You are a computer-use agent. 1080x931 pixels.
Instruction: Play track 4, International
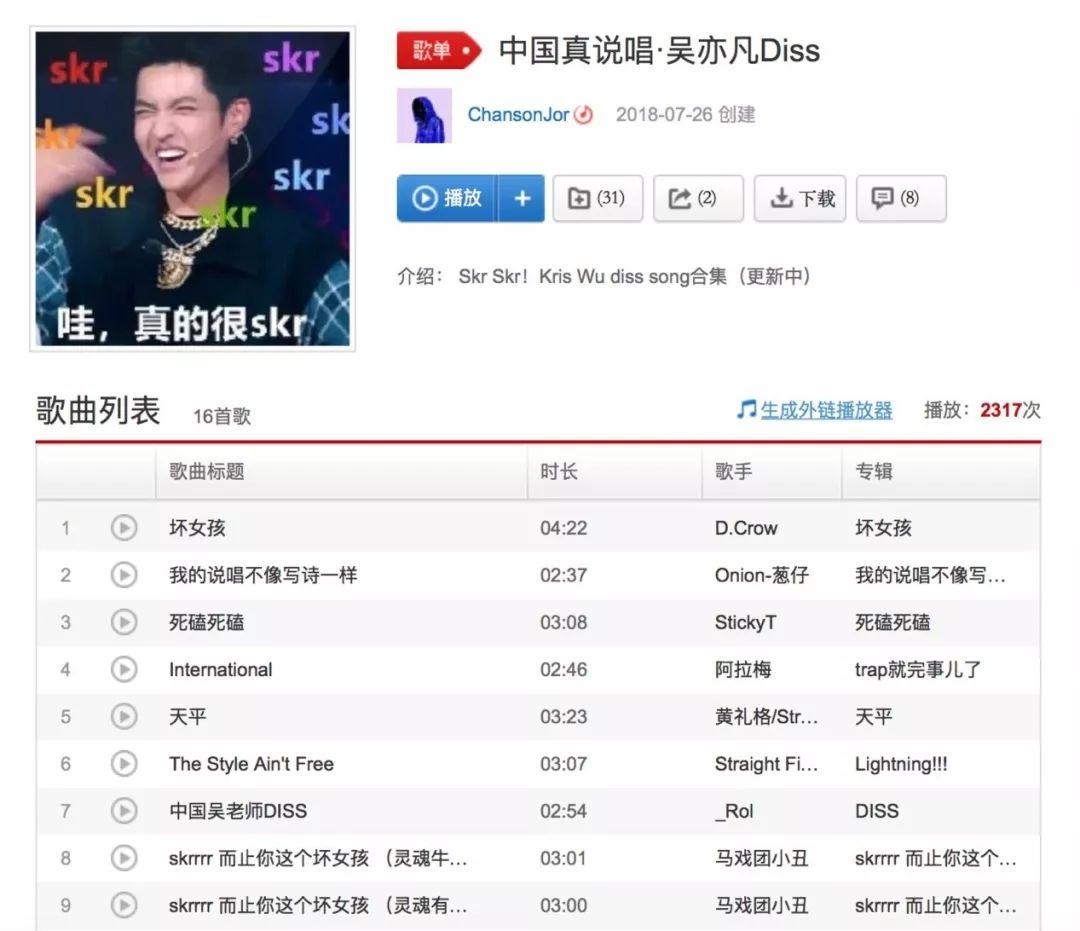(x=124, y=669)
